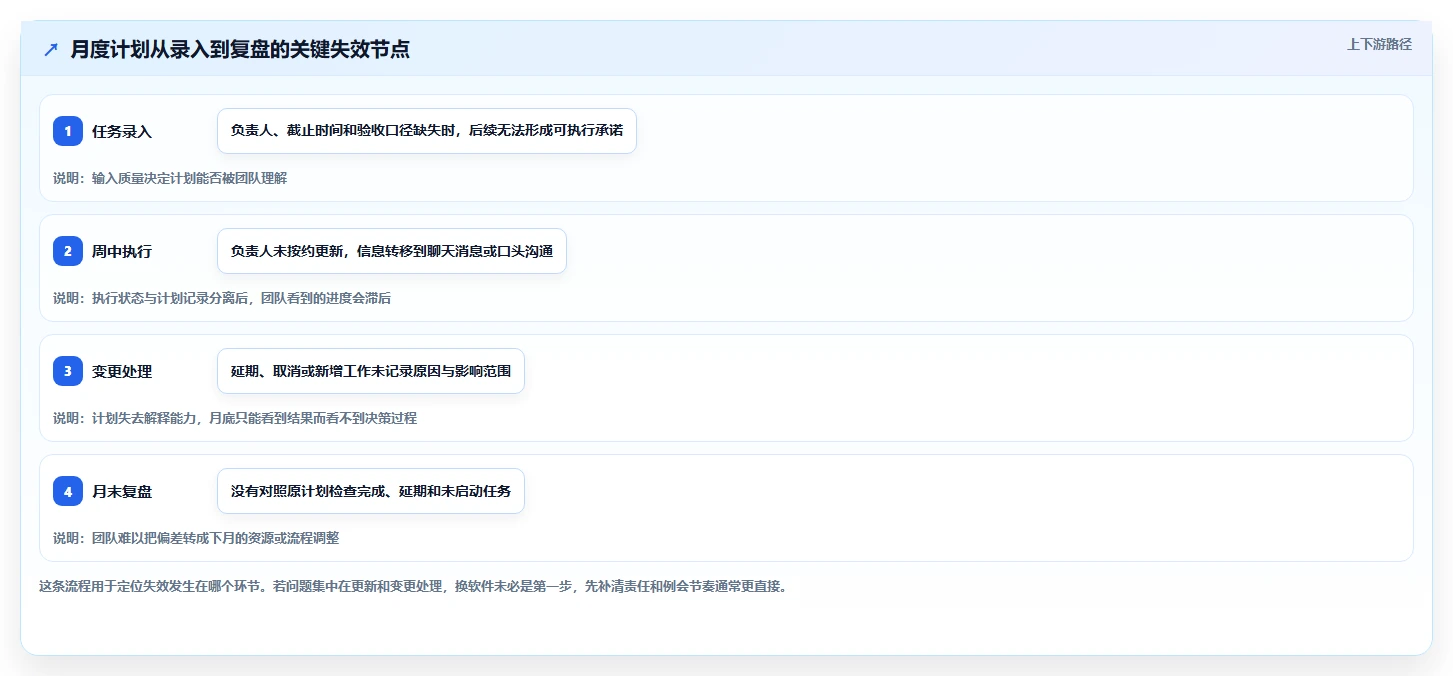Select step badge number 4

(x=68, y=491)
